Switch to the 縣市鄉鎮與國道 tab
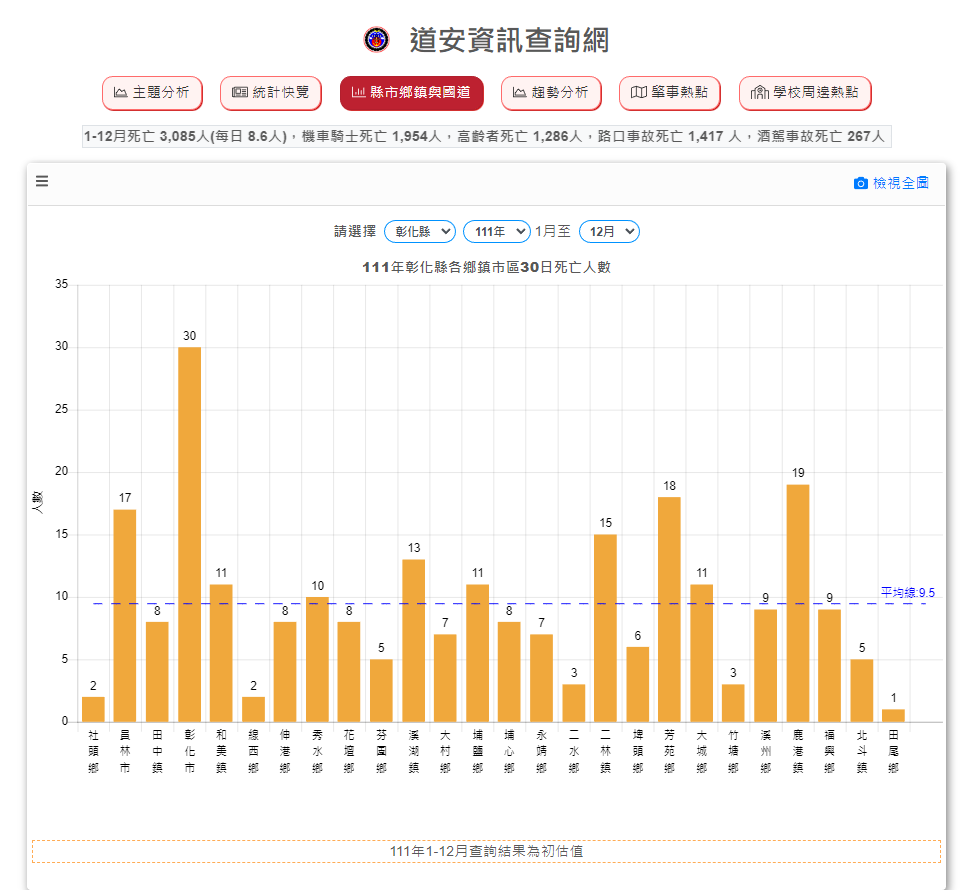 click(x=411, y=93)
